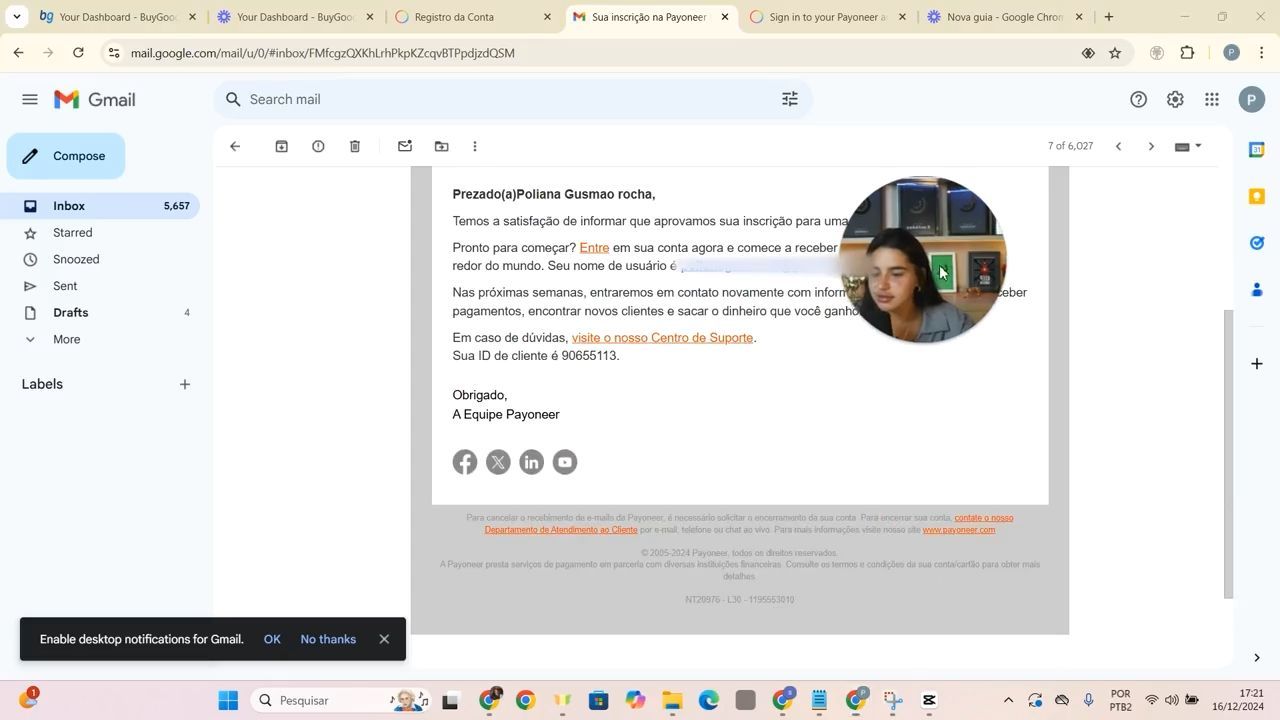The image size is (1280, 720).
Task: Open File Explorer from taskbar
Action: (672, 701)
